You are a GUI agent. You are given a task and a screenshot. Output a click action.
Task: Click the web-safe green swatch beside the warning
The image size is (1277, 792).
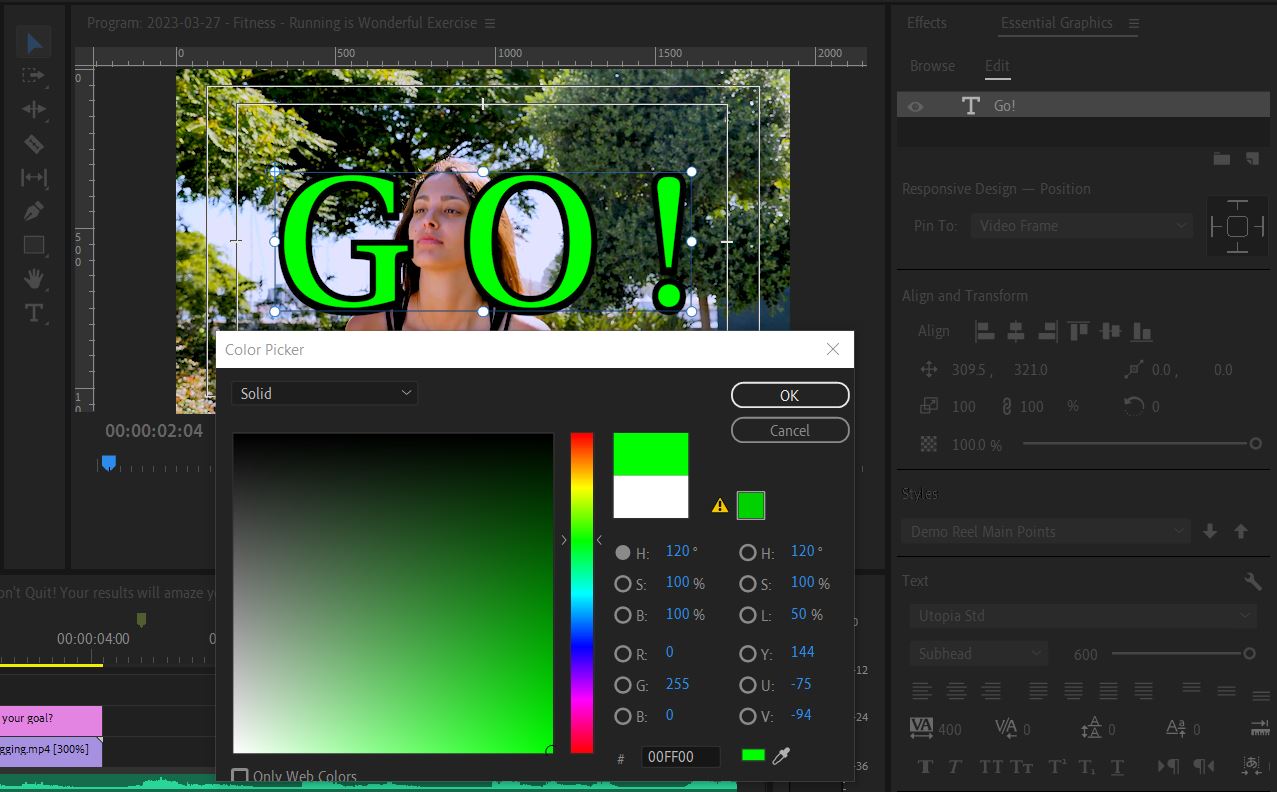pyautogui.click(x=751, y=505)
